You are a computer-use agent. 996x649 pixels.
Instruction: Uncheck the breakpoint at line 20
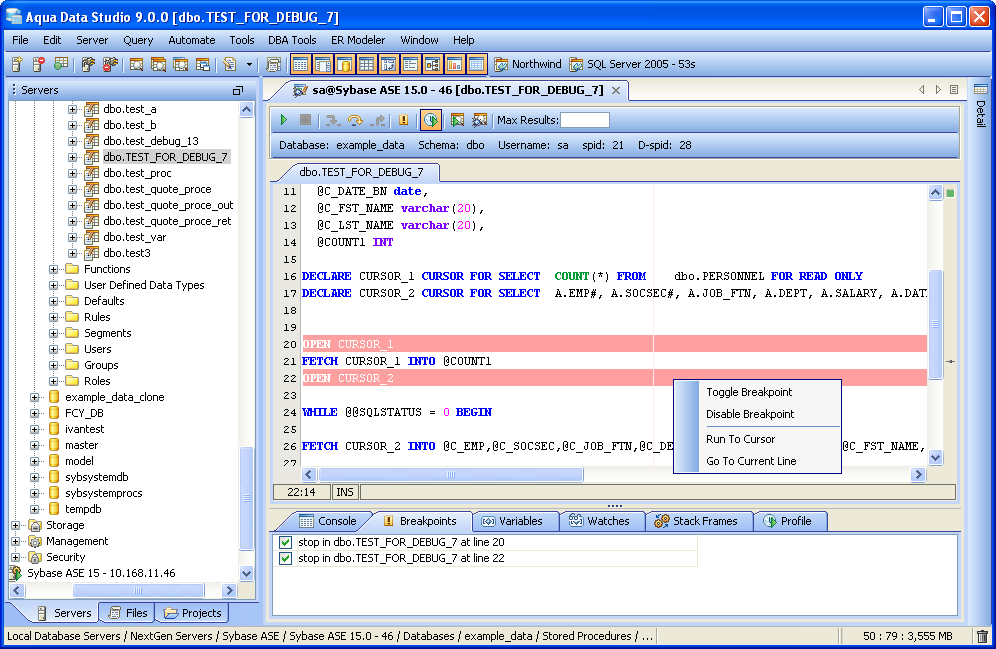tap(286, 542)
